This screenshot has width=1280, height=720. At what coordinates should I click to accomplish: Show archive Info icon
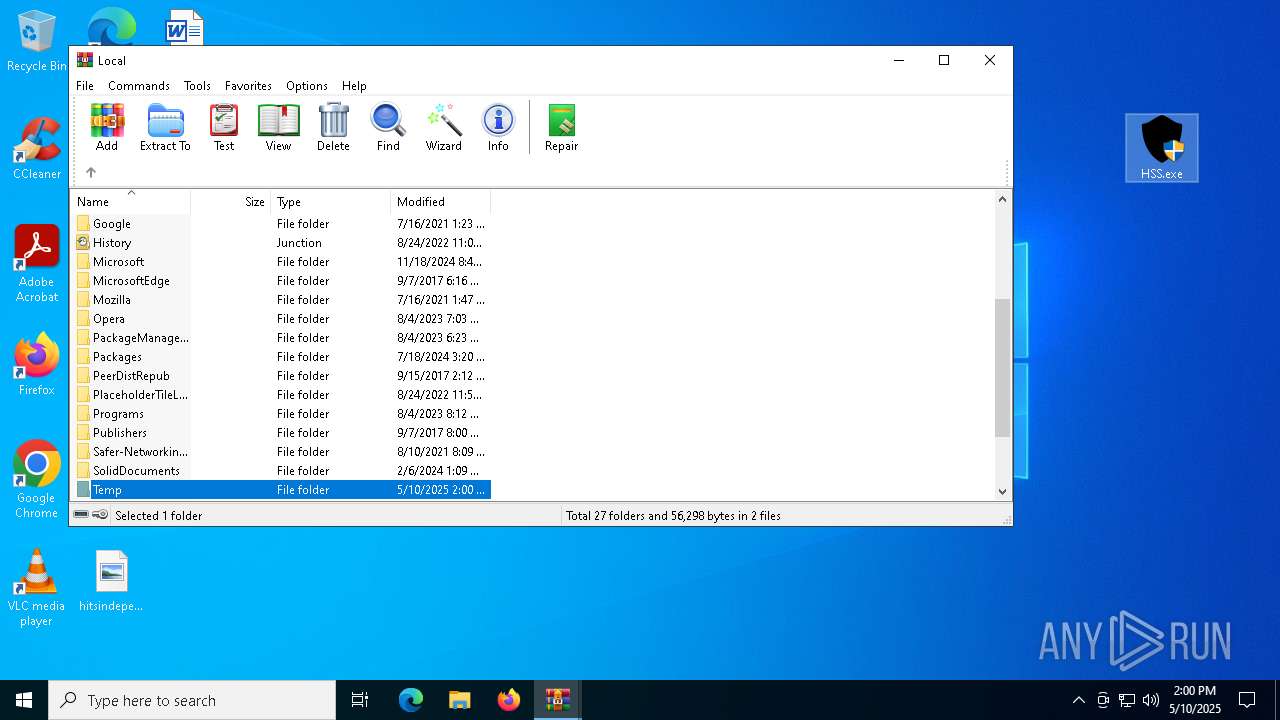pos(498,127)
